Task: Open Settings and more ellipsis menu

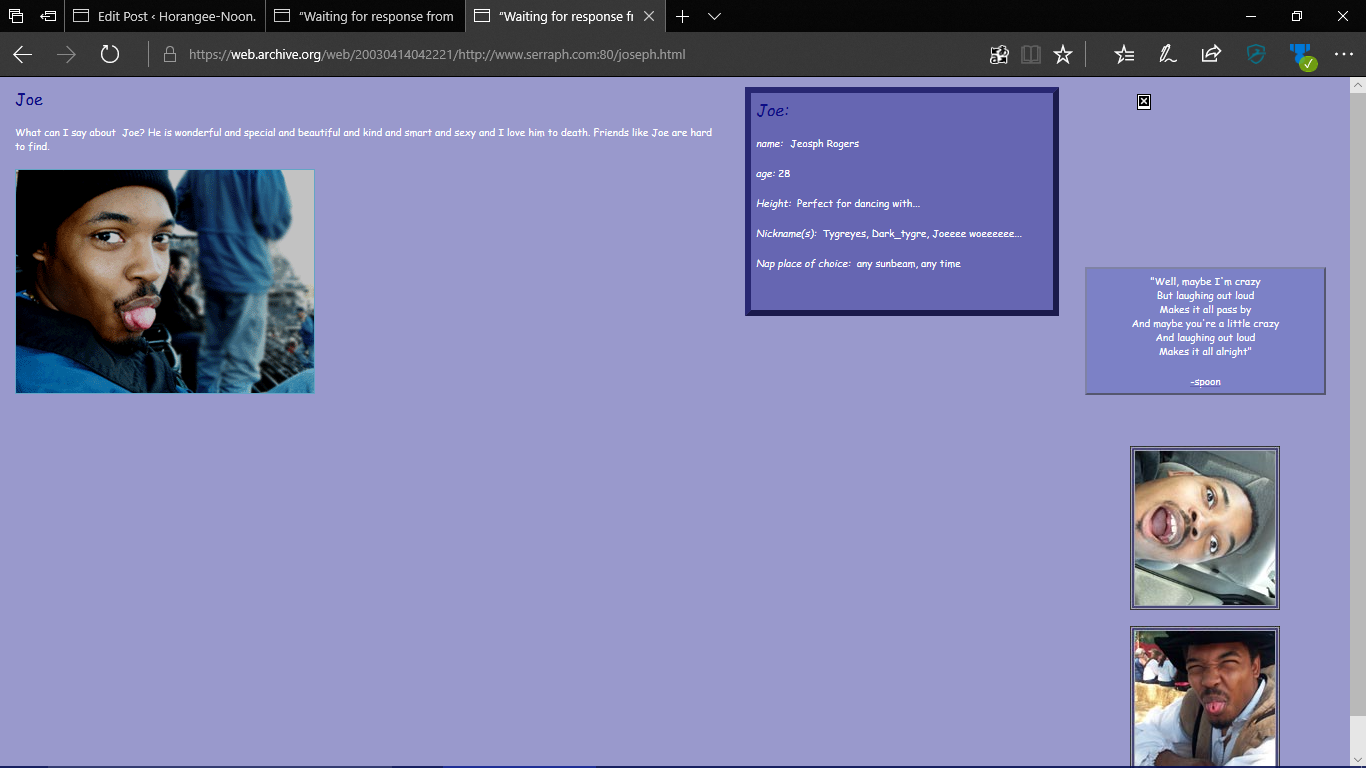Action: tap(1343, 55)
